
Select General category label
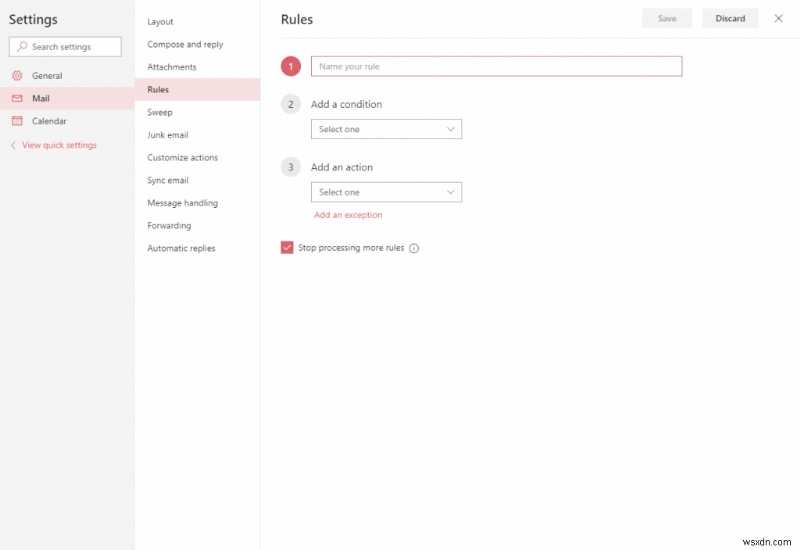click(47, 76)
